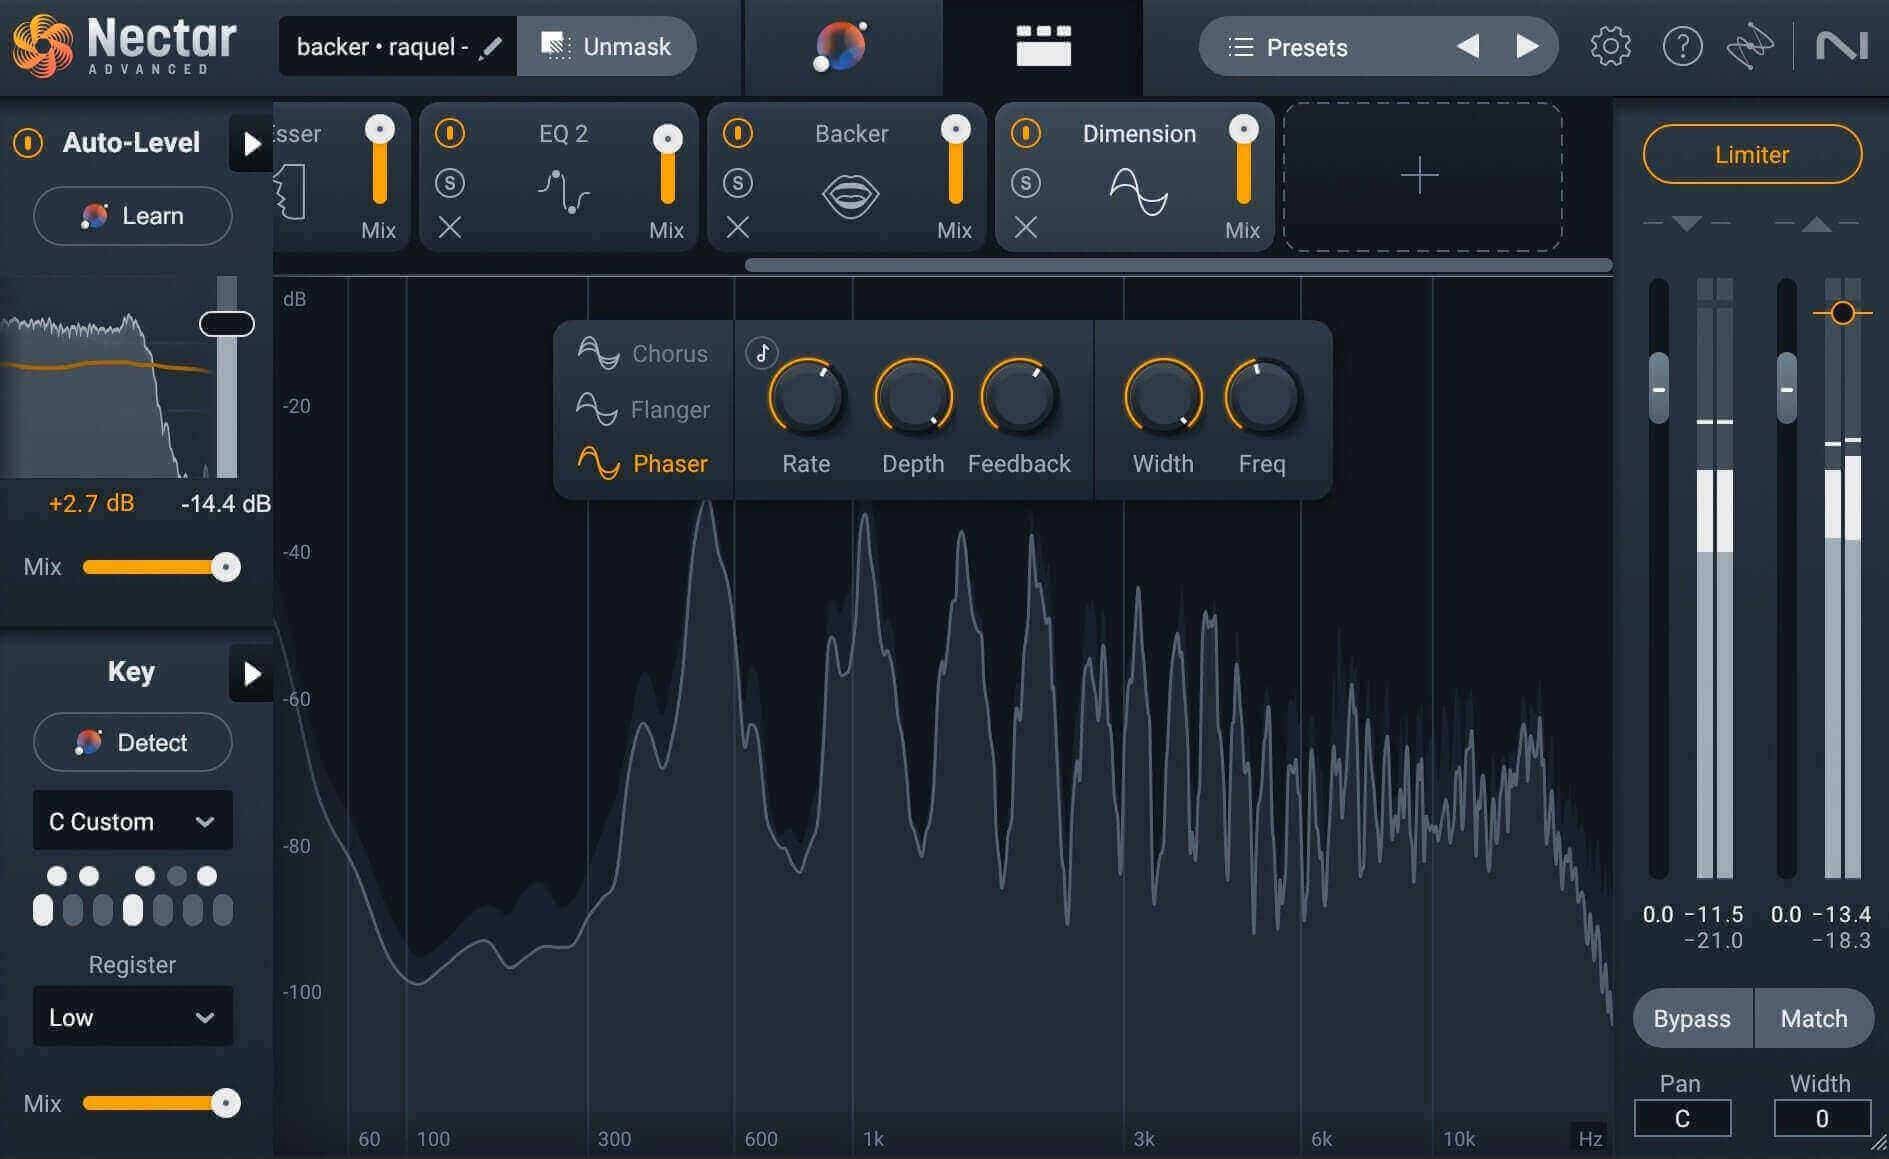The image size is (1889, 1159).
Task: Select the Dimension module wave icon
Action: [1139, 191]
